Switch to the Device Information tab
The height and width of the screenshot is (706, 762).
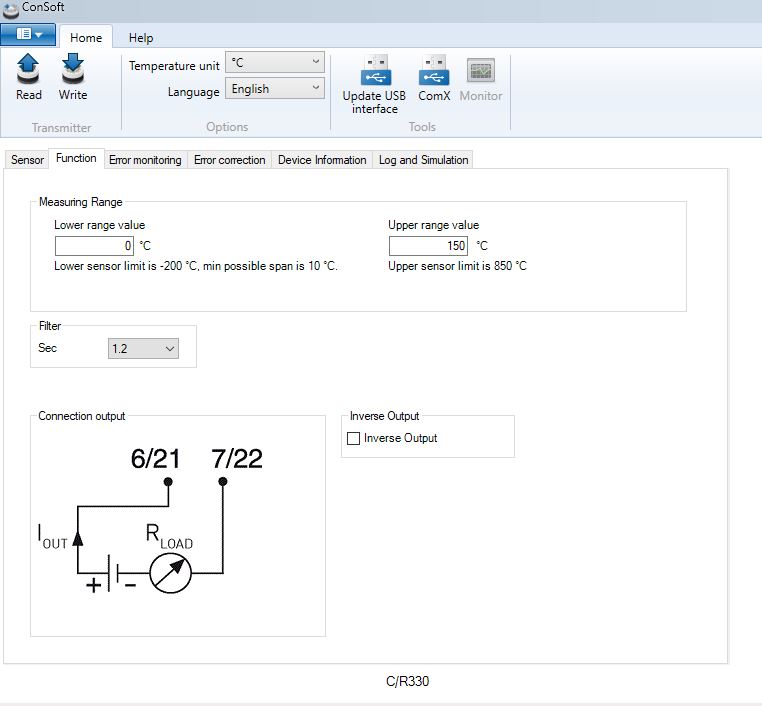click(322, 159)
